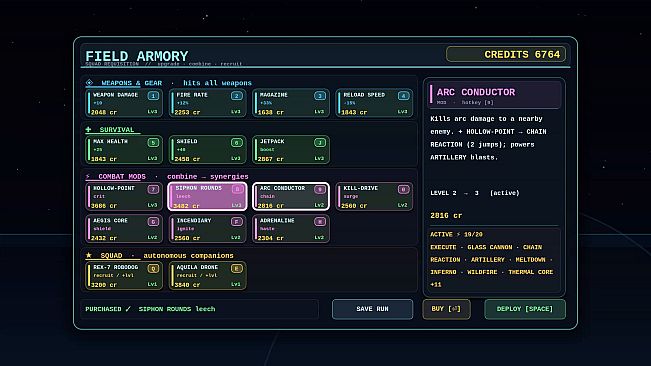The height and width of the screenshot is (366, 651).
Task: Choose the Magazine upgrade card
Action: pos(291,103)
